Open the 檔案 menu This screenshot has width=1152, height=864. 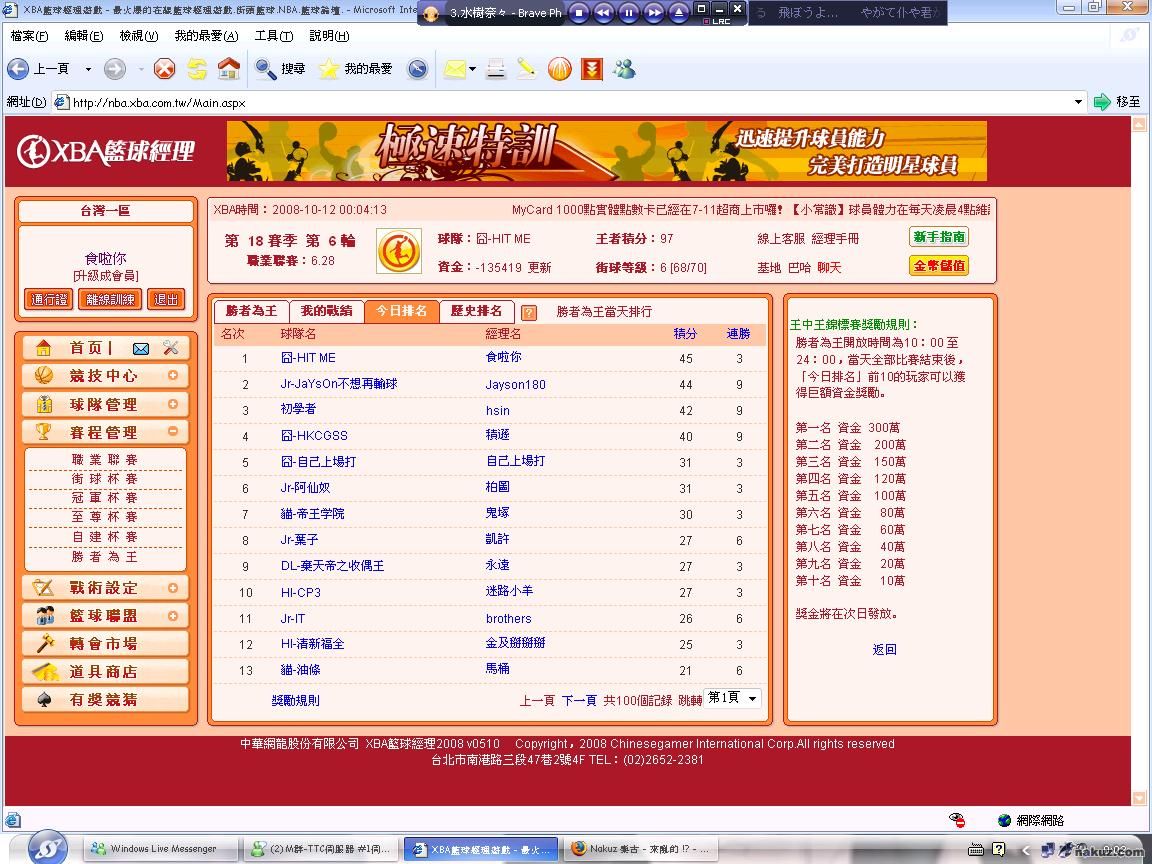(x=29, y=35)
